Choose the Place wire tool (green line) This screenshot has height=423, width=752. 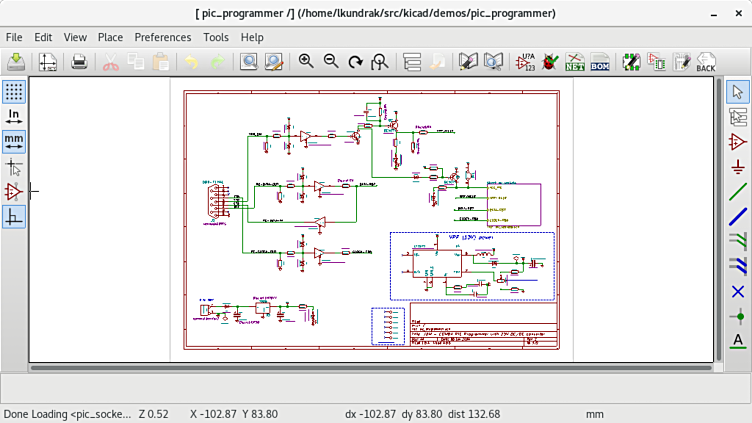pos(738,191)
